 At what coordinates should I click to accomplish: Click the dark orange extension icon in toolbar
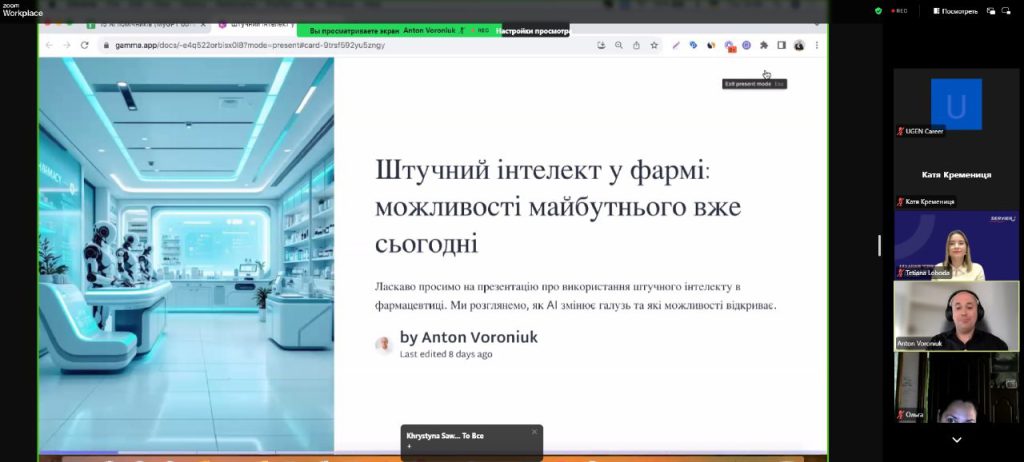point(711,45)
